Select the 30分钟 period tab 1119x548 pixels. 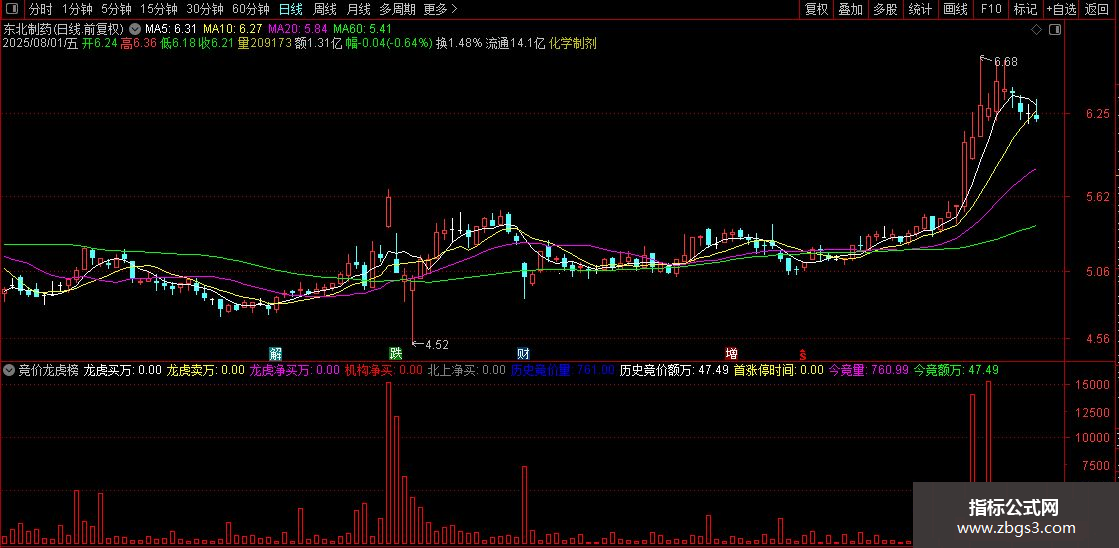tap(205, 9)
